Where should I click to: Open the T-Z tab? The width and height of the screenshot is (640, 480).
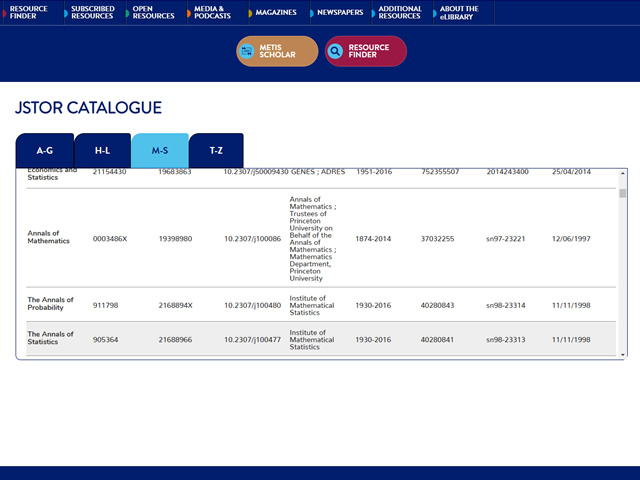(216, 151)
